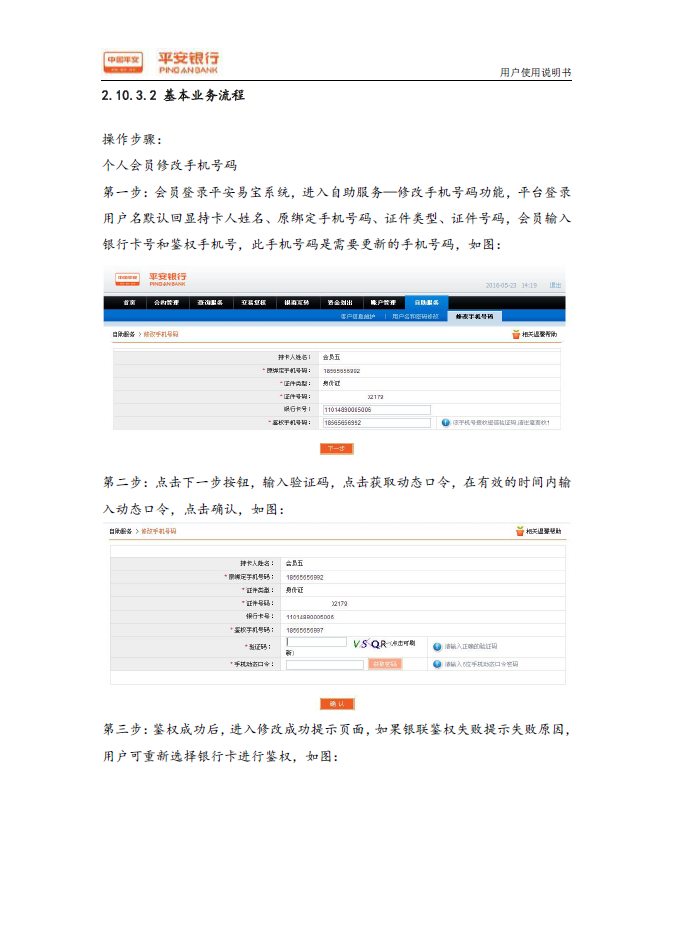
Task: Click the section heading 2.10.3.2 基本业务流程
Action: tap(173, 95)
